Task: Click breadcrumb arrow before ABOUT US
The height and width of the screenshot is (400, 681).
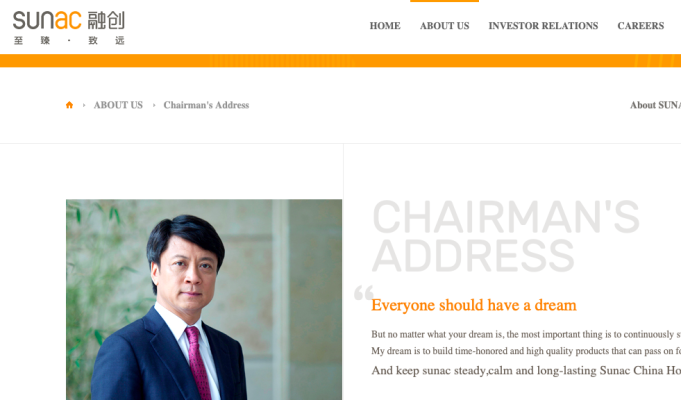Action: (x=84, y=105)
